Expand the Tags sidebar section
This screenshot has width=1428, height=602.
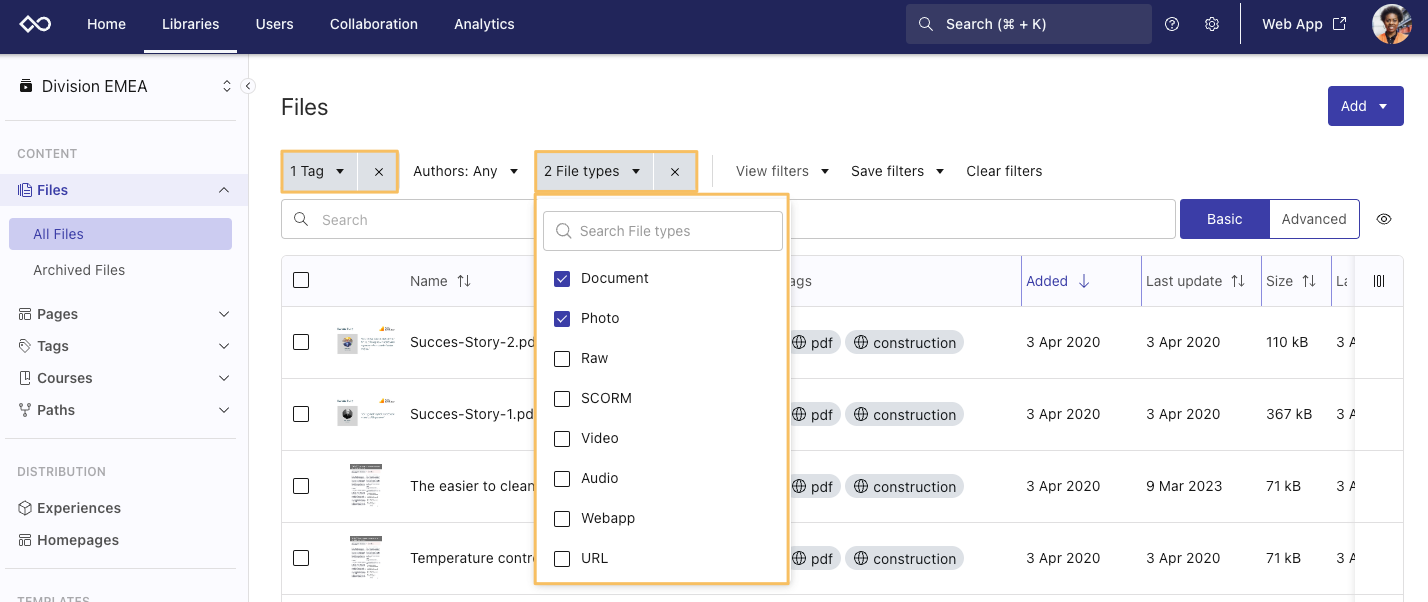[224, 346]
